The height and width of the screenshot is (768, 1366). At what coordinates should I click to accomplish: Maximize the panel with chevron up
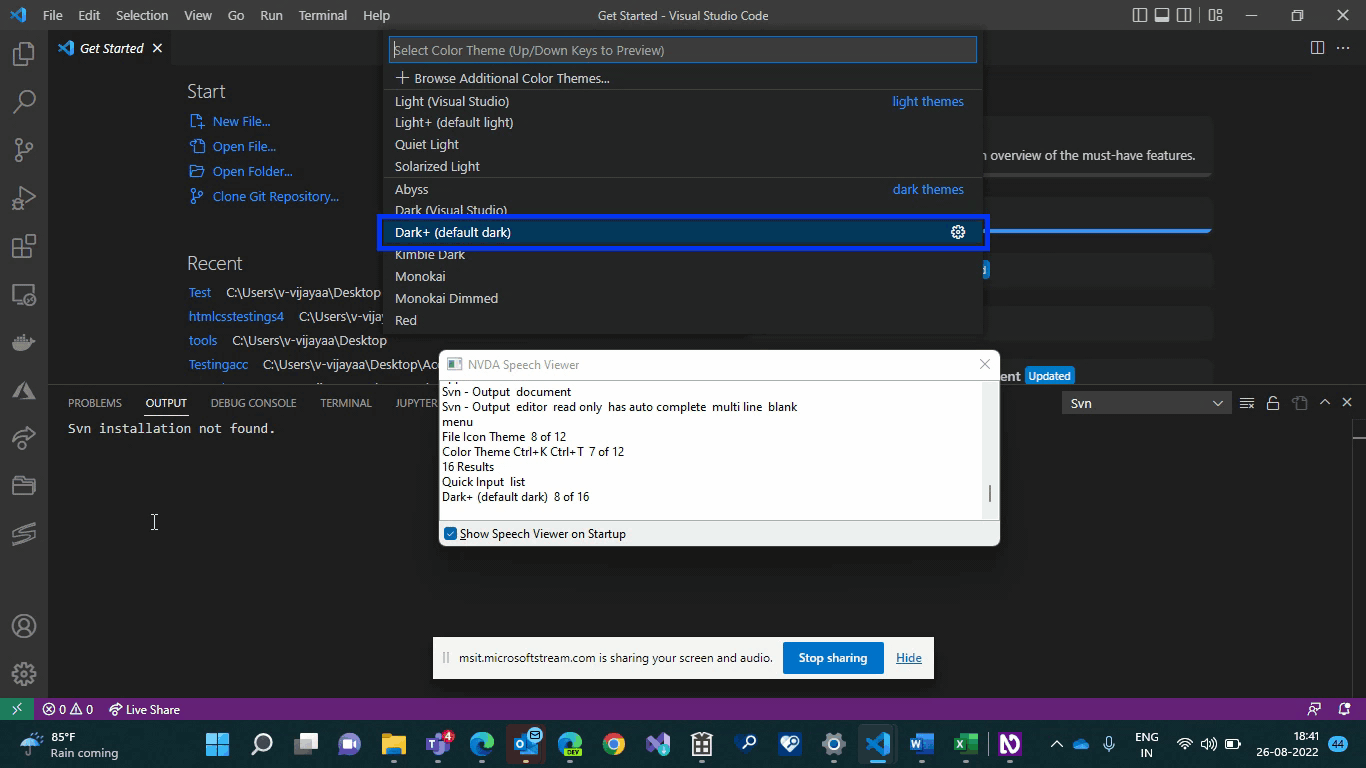1325,402
